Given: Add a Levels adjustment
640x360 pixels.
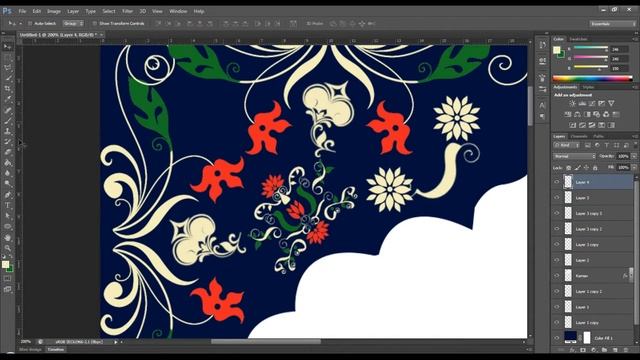Looking at the screenshot, I should click(582, 104).
